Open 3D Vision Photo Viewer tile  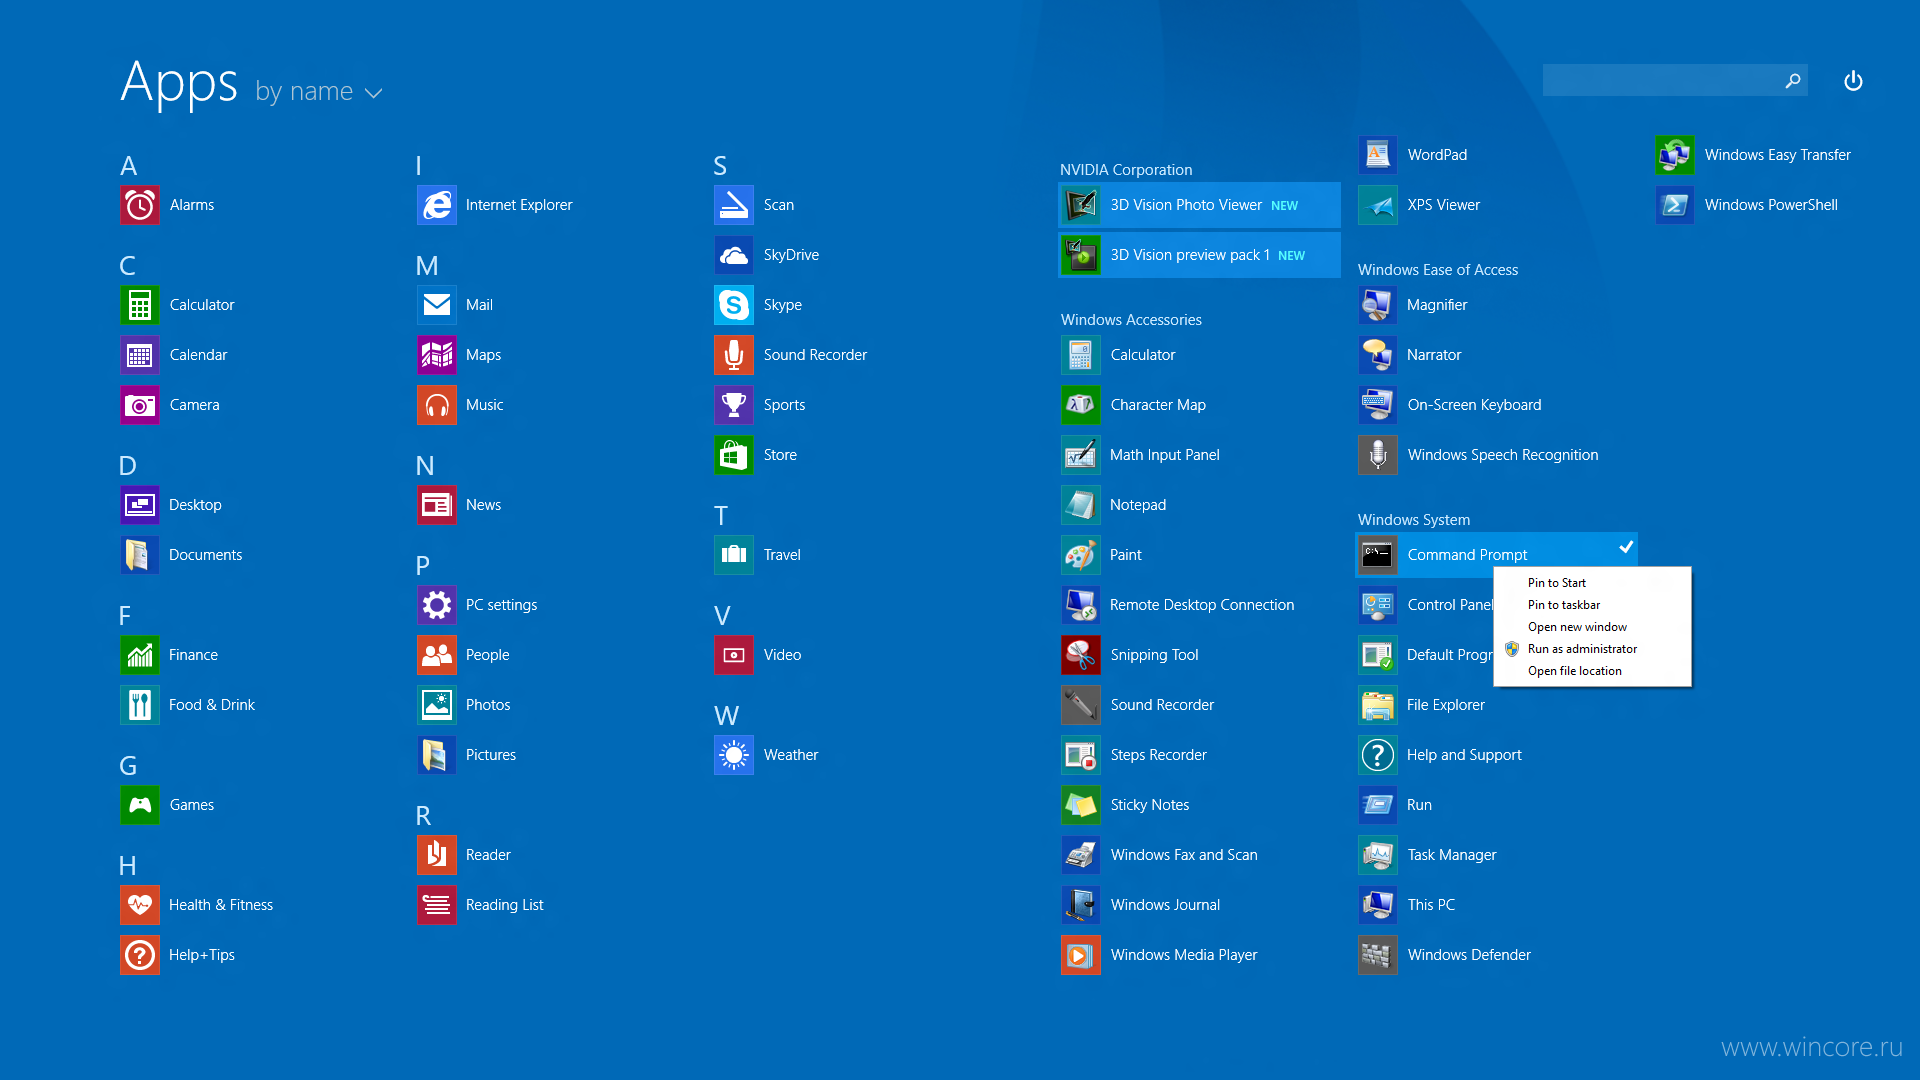coord(1199,205)
